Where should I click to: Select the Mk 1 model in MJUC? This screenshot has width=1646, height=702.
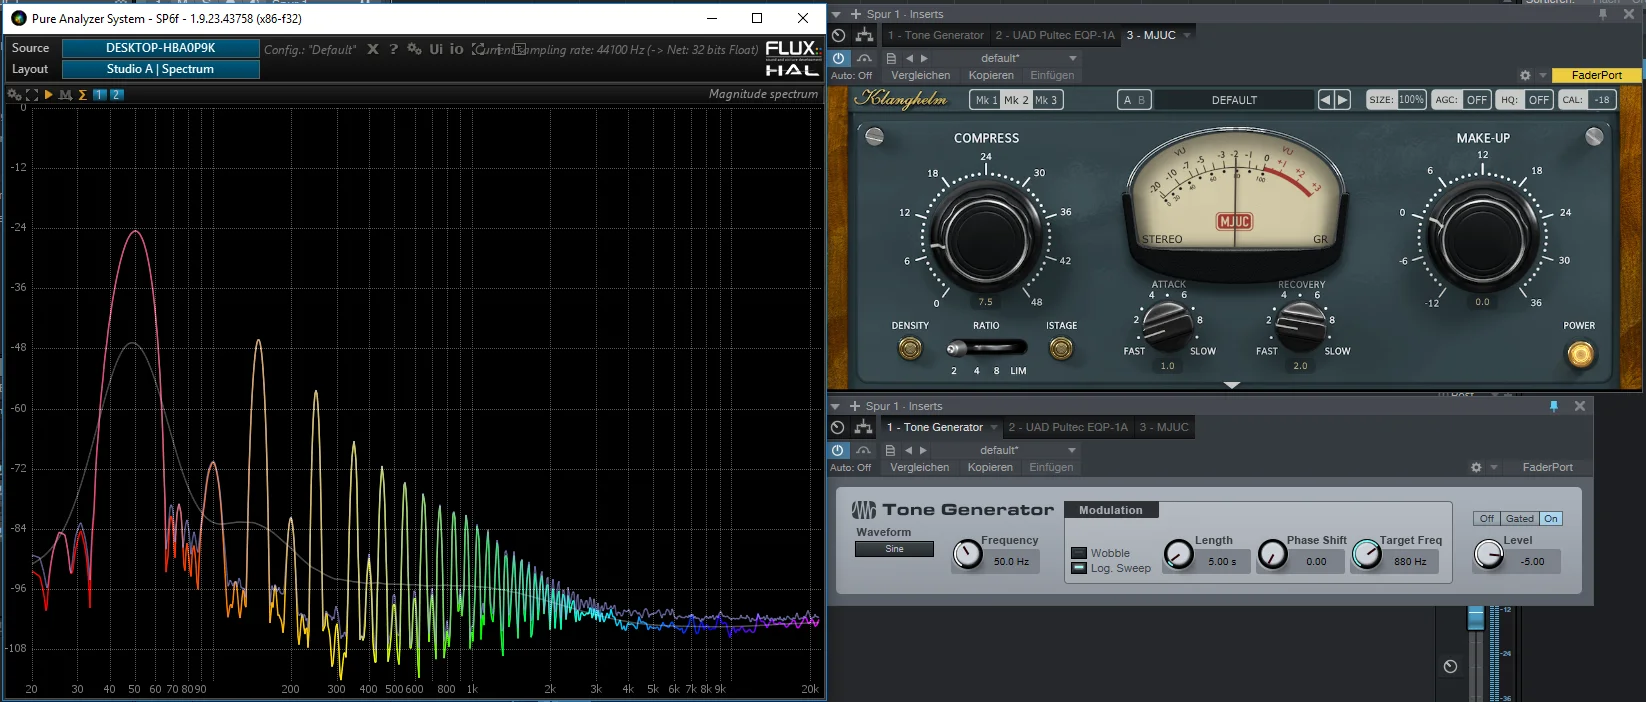click(985, 100)
